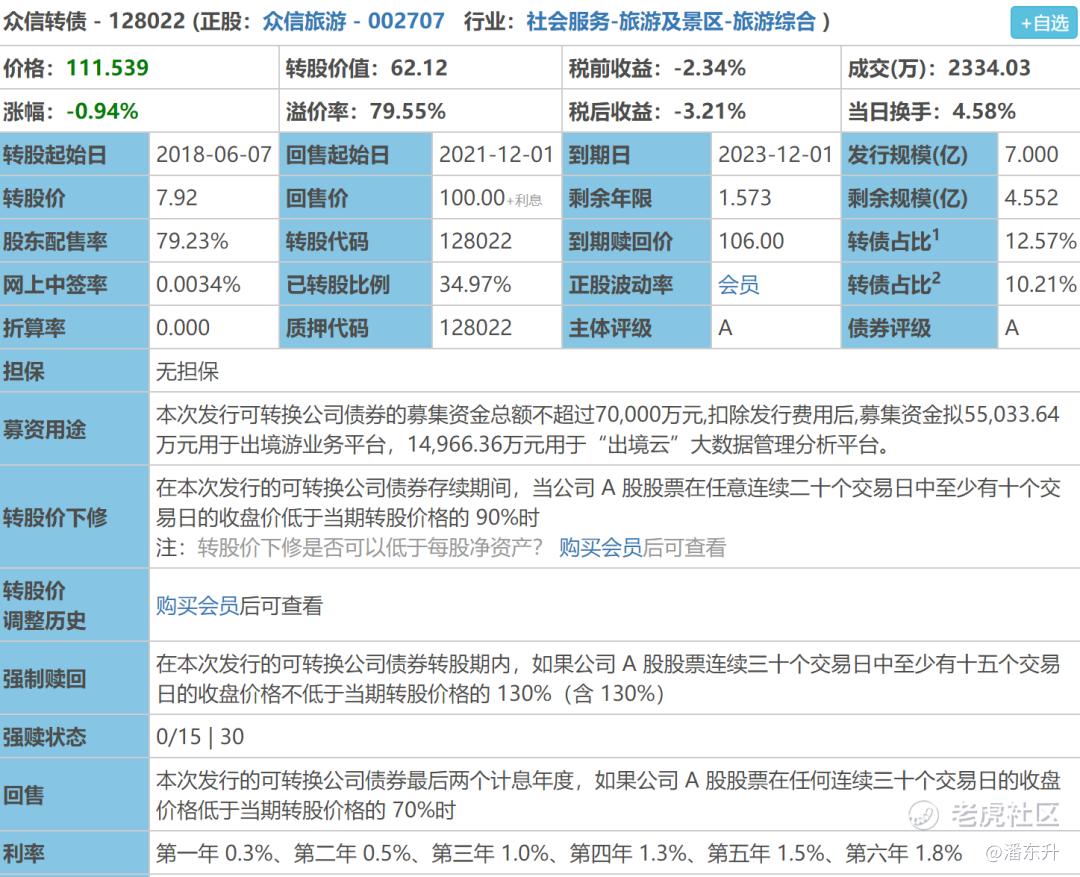Select 强赎状态 value 0/15 | 30

(200, 736)
